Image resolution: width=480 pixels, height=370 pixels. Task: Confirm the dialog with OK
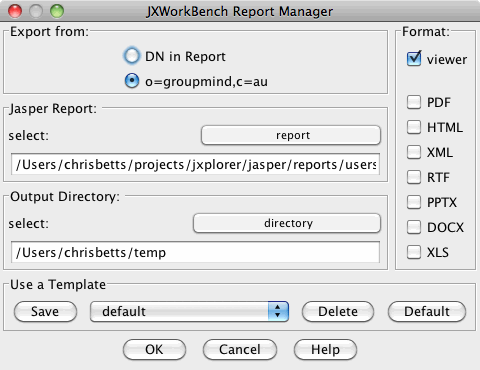(x=154, y=349)
